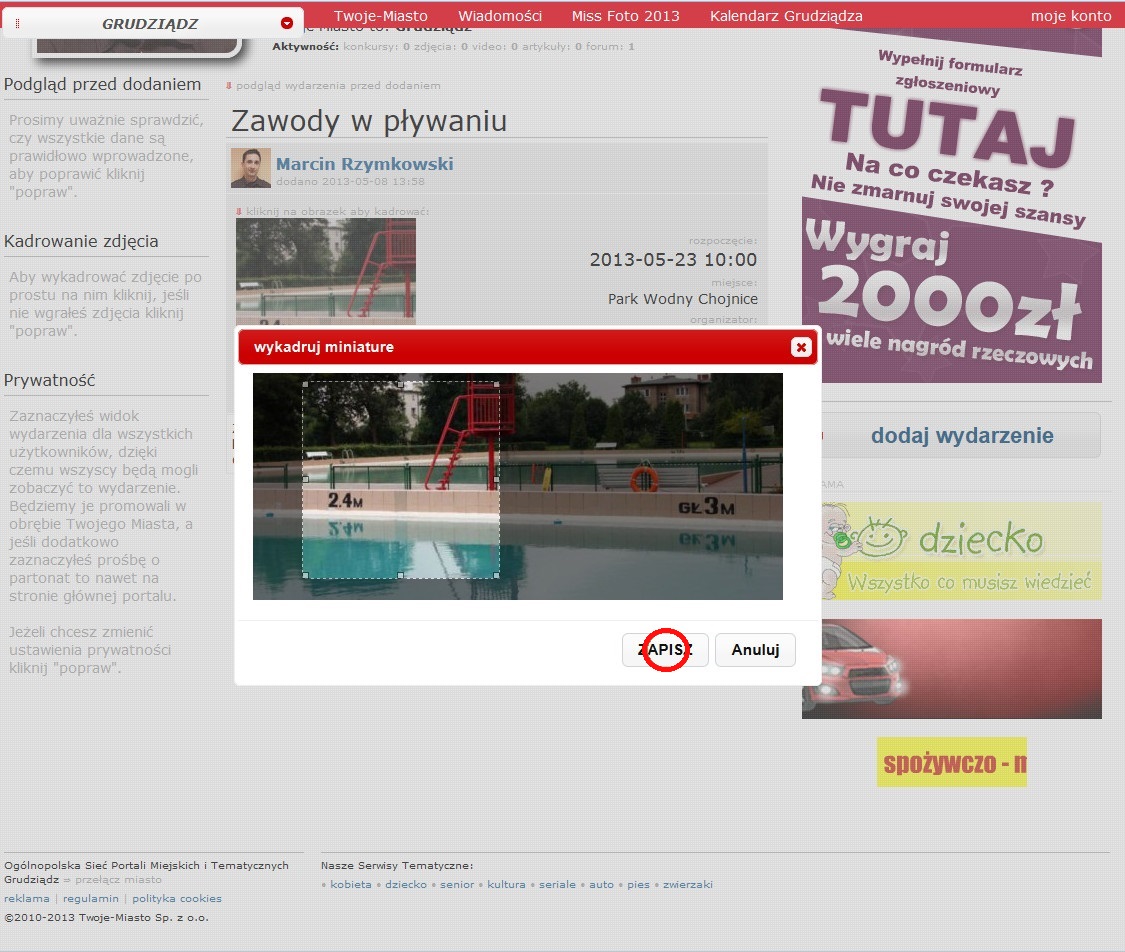Click the spożywczo yellow banner
The image size is (1125, 952).
click(951, 762)
